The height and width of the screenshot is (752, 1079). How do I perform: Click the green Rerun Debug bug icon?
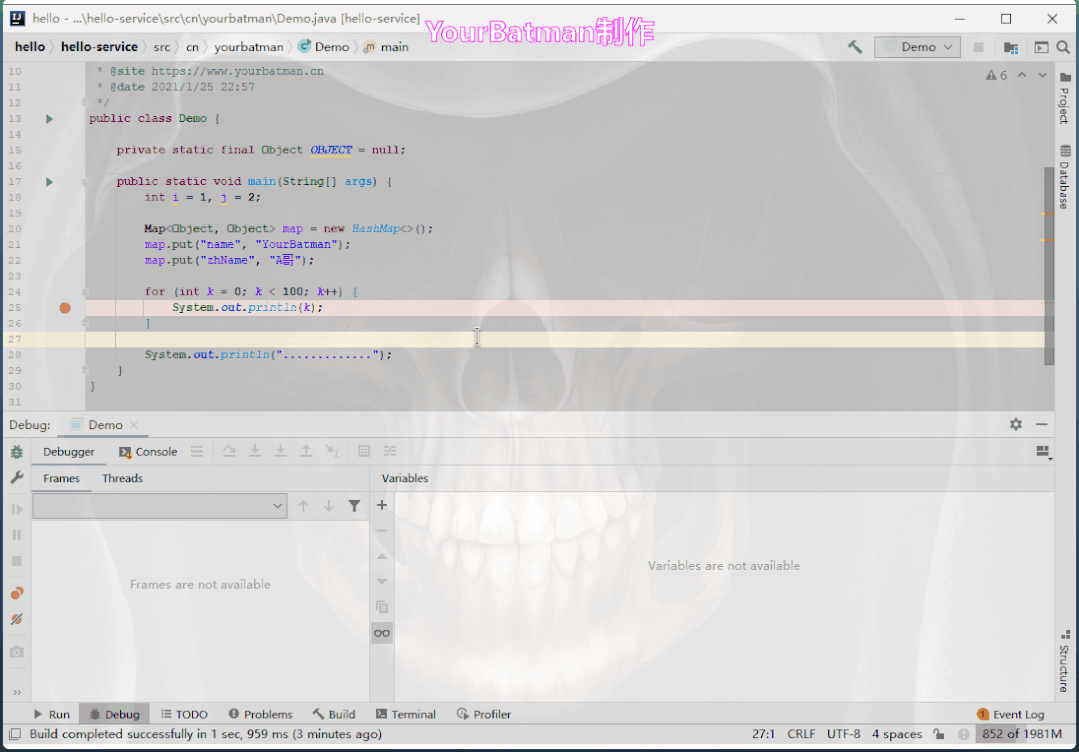tap(17, 452)
